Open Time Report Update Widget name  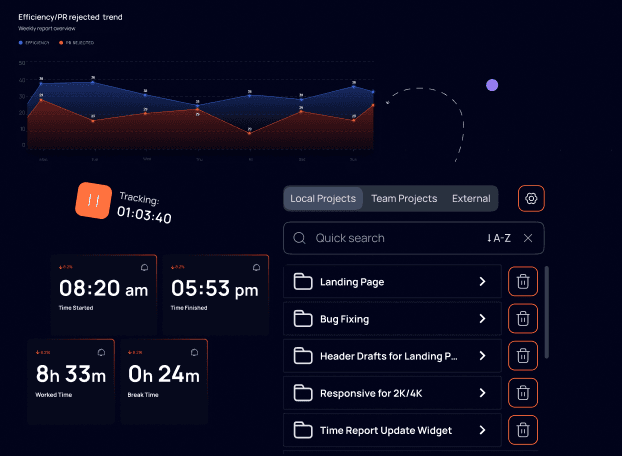click(386, 430)
